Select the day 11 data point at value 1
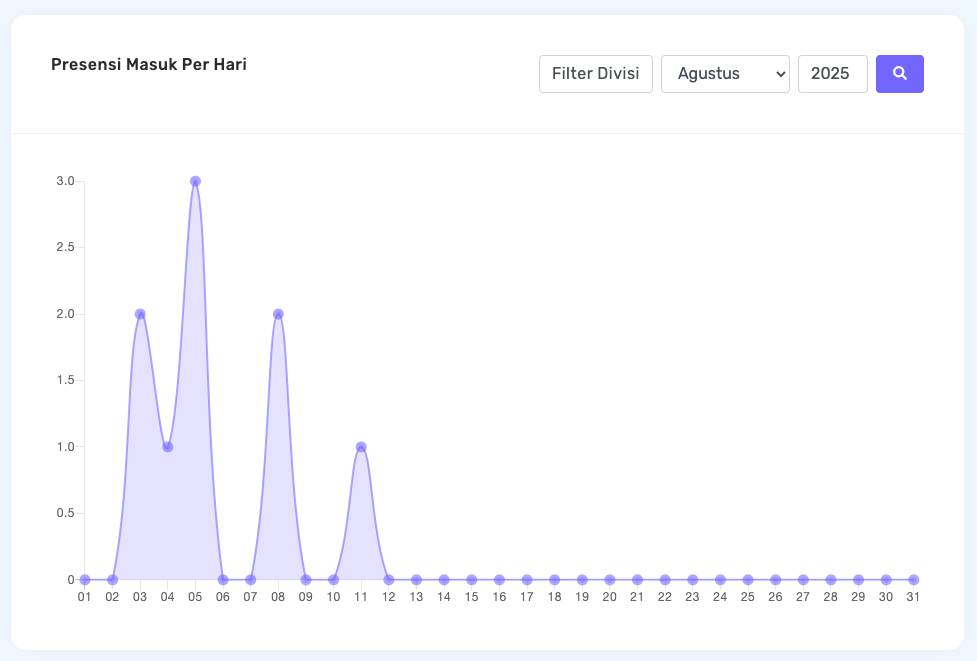The height and width of the screenshot is (661, 977). pyautogui.click(x=361, y=447)
